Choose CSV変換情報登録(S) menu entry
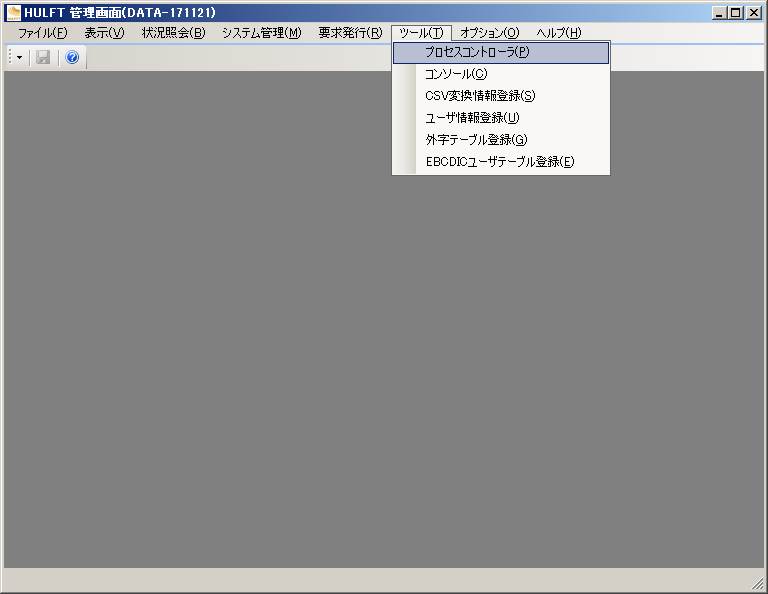 [501, 96]
